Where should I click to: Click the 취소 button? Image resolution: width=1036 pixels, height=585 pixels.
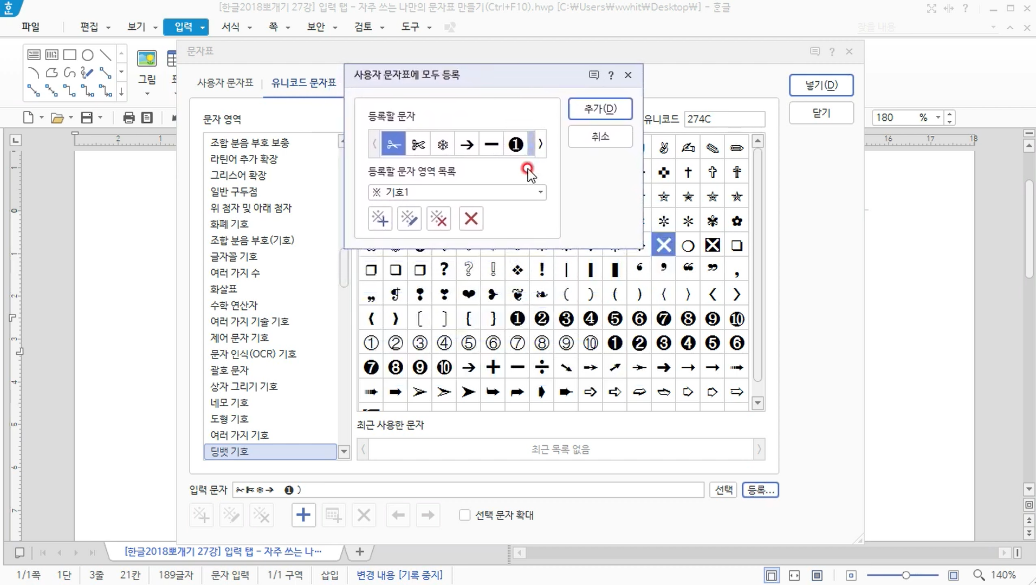click(x=600, y=137)
